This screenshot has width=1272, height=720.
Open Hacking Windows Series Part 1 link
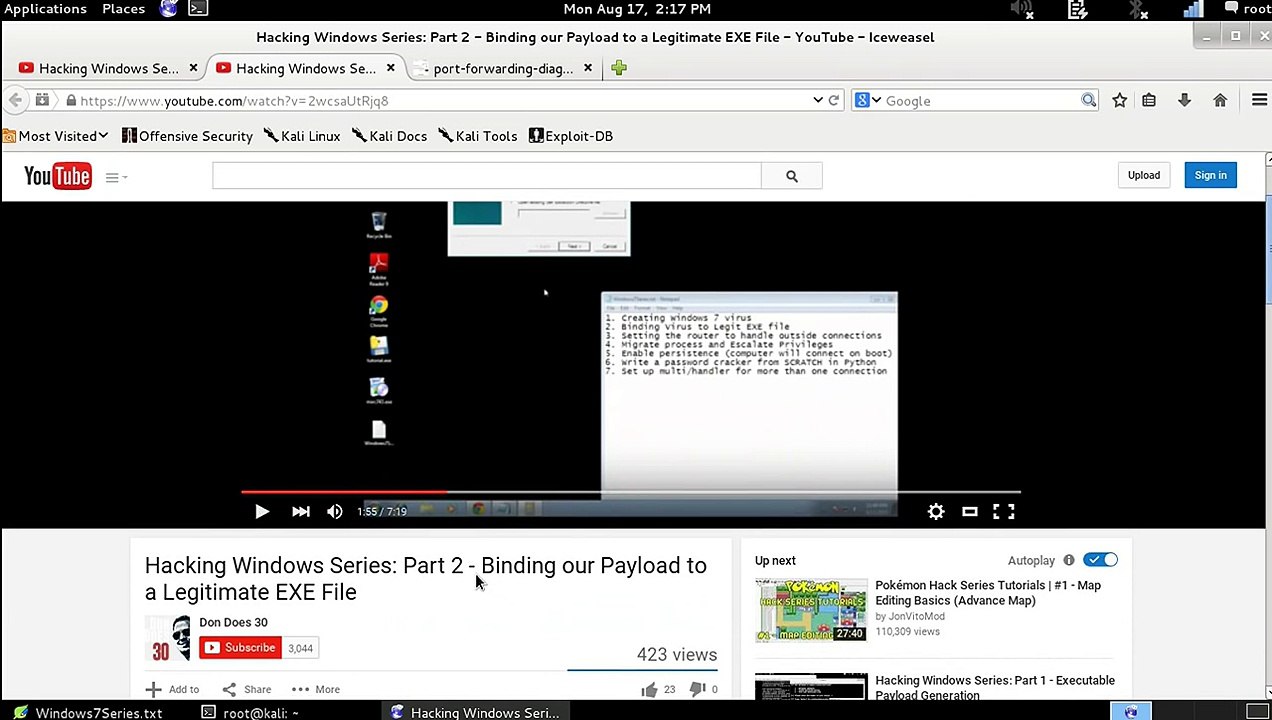[995, 687]
